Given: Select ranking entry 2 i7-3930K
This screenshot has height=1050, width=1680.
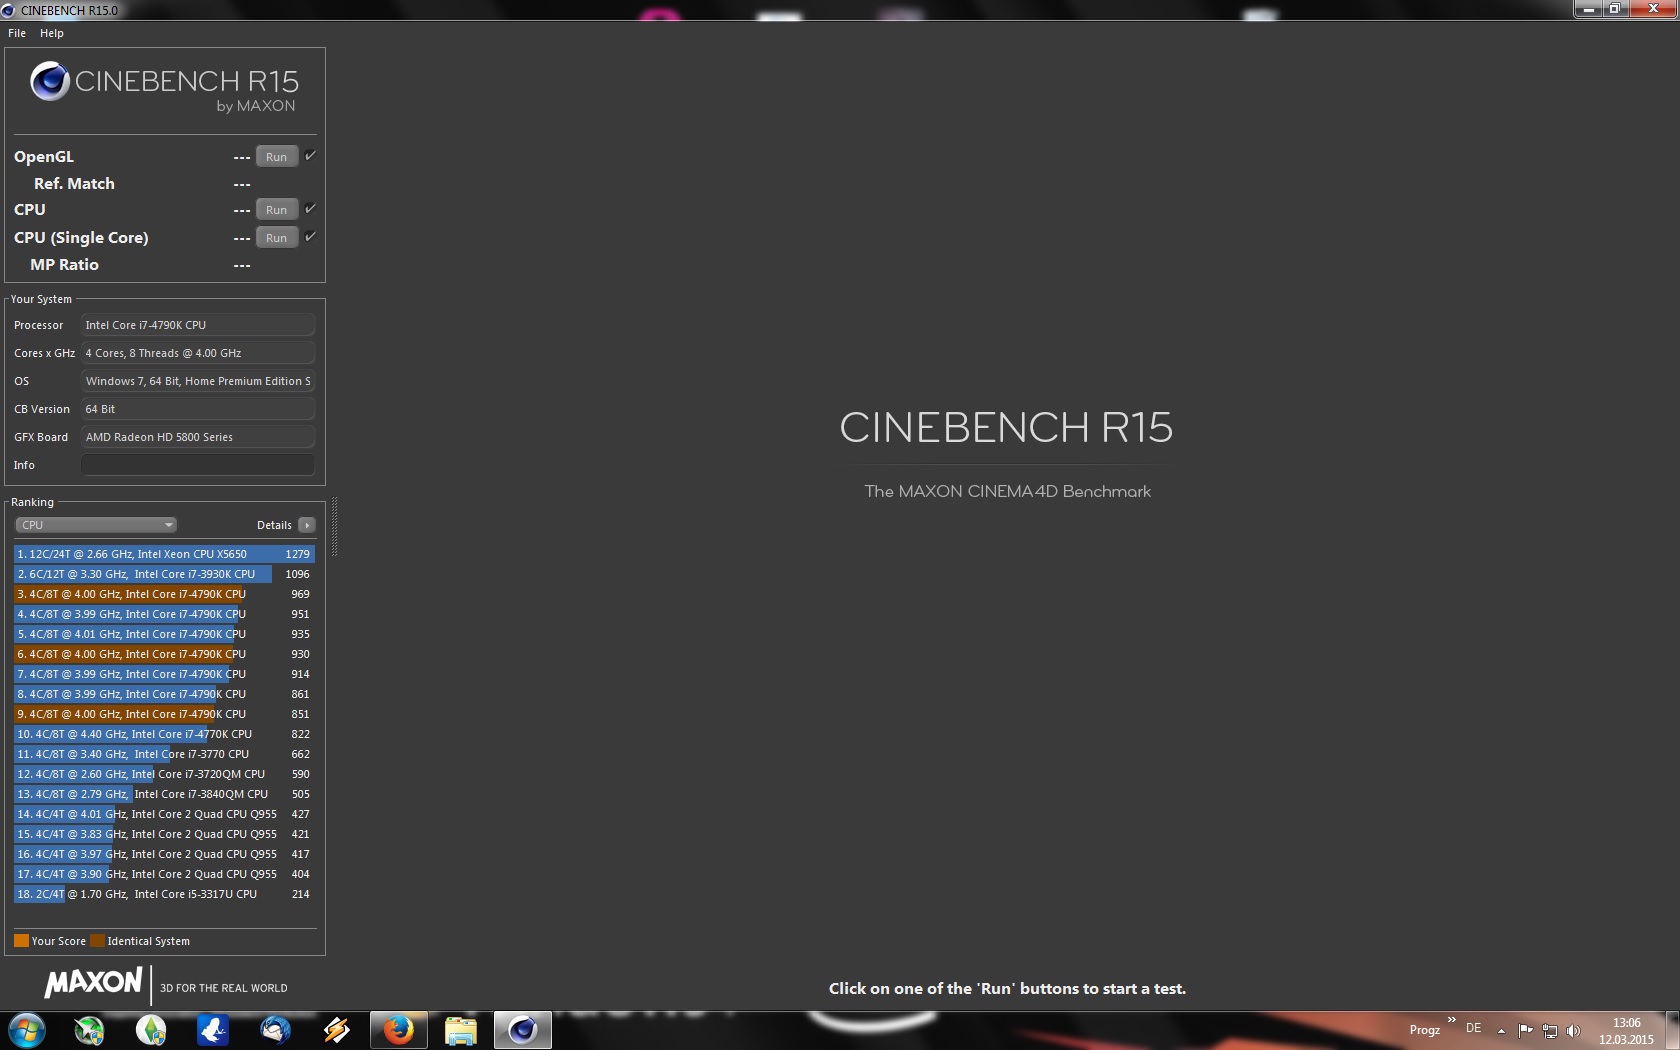Looking at the screenshot, I should click(164, 574).
